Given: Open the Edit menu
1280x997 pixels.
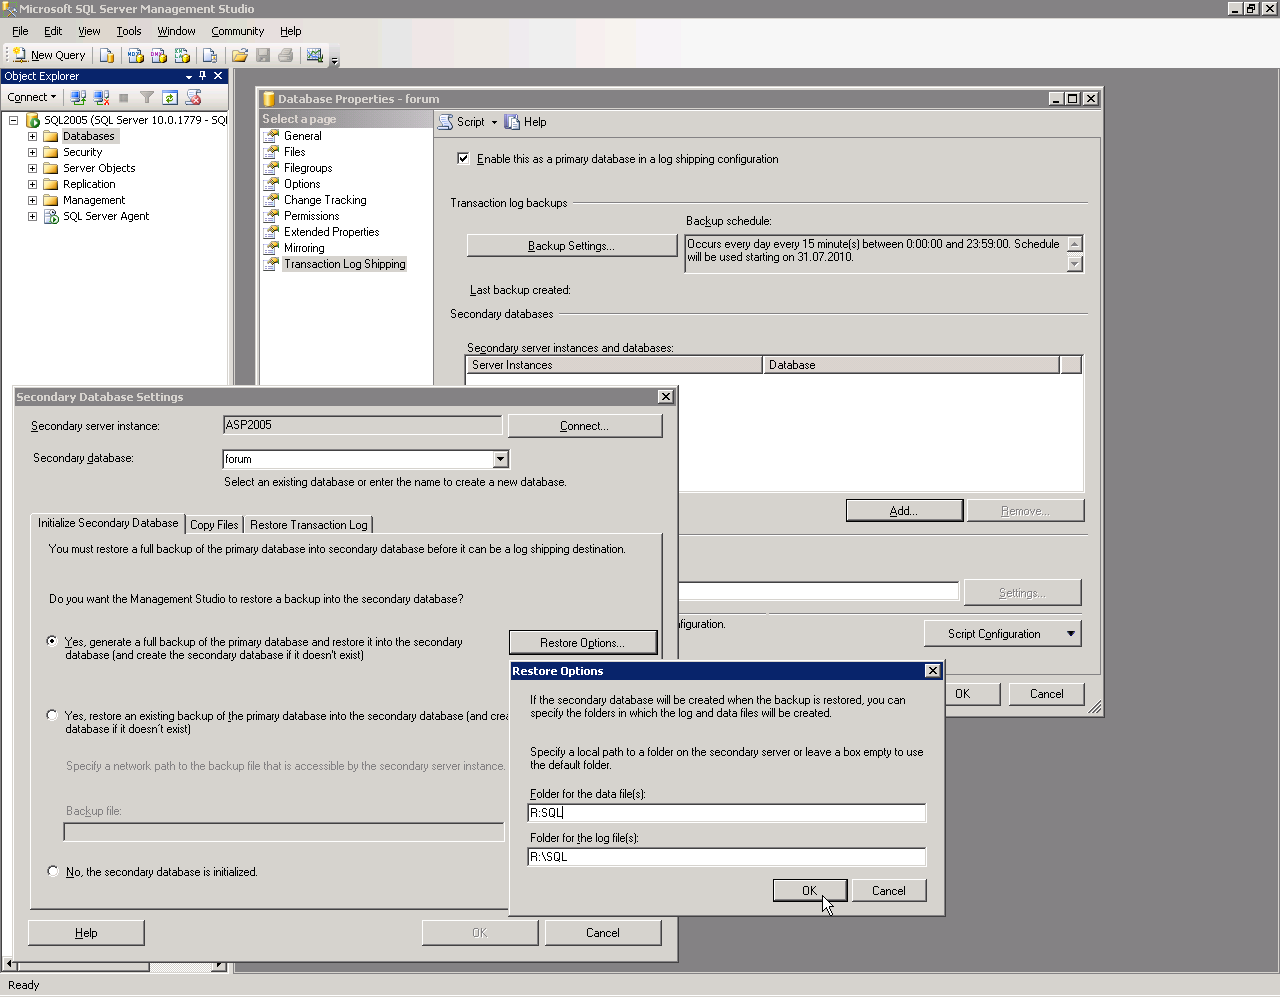Looking at the screenshot, I should [x=53, y=31].
